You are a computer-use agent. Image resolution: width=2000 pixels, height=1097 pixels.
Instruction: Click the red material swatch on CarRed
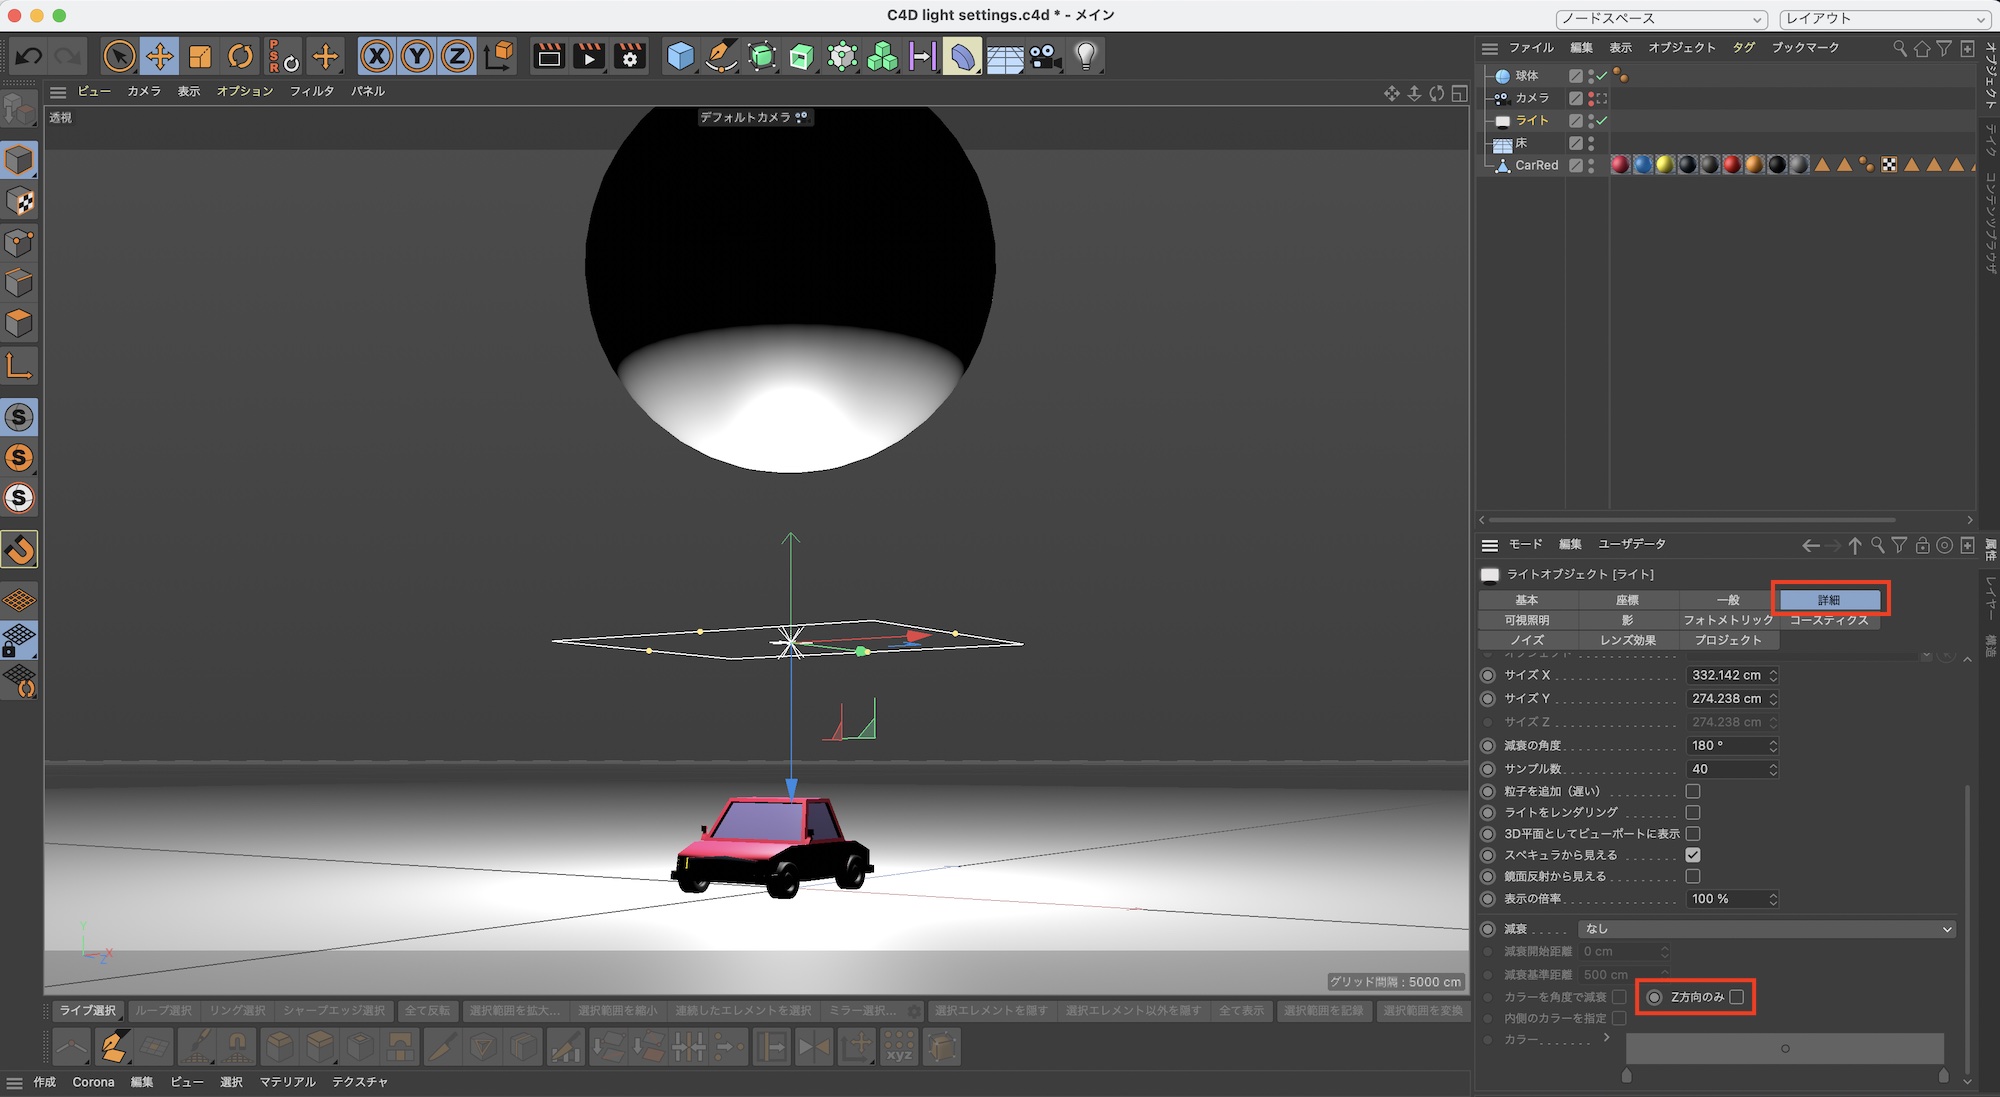pyautogui.click(x=1620, y=165)
